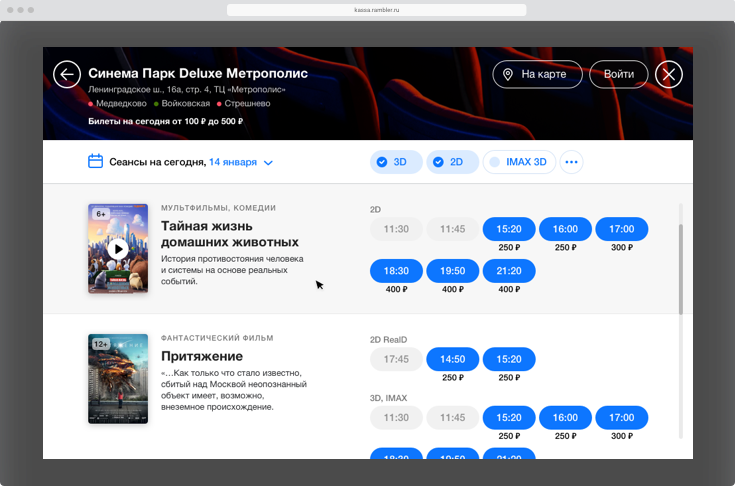This screenshot has width=735, height=486.
Task: Select 15:20 2D session of 'Тайная жизнь'
Action: pos(509,229)
